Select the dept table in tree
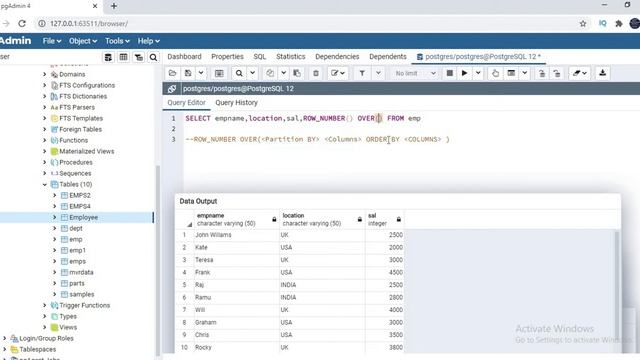640x360 pixels. tap(76, 229)
